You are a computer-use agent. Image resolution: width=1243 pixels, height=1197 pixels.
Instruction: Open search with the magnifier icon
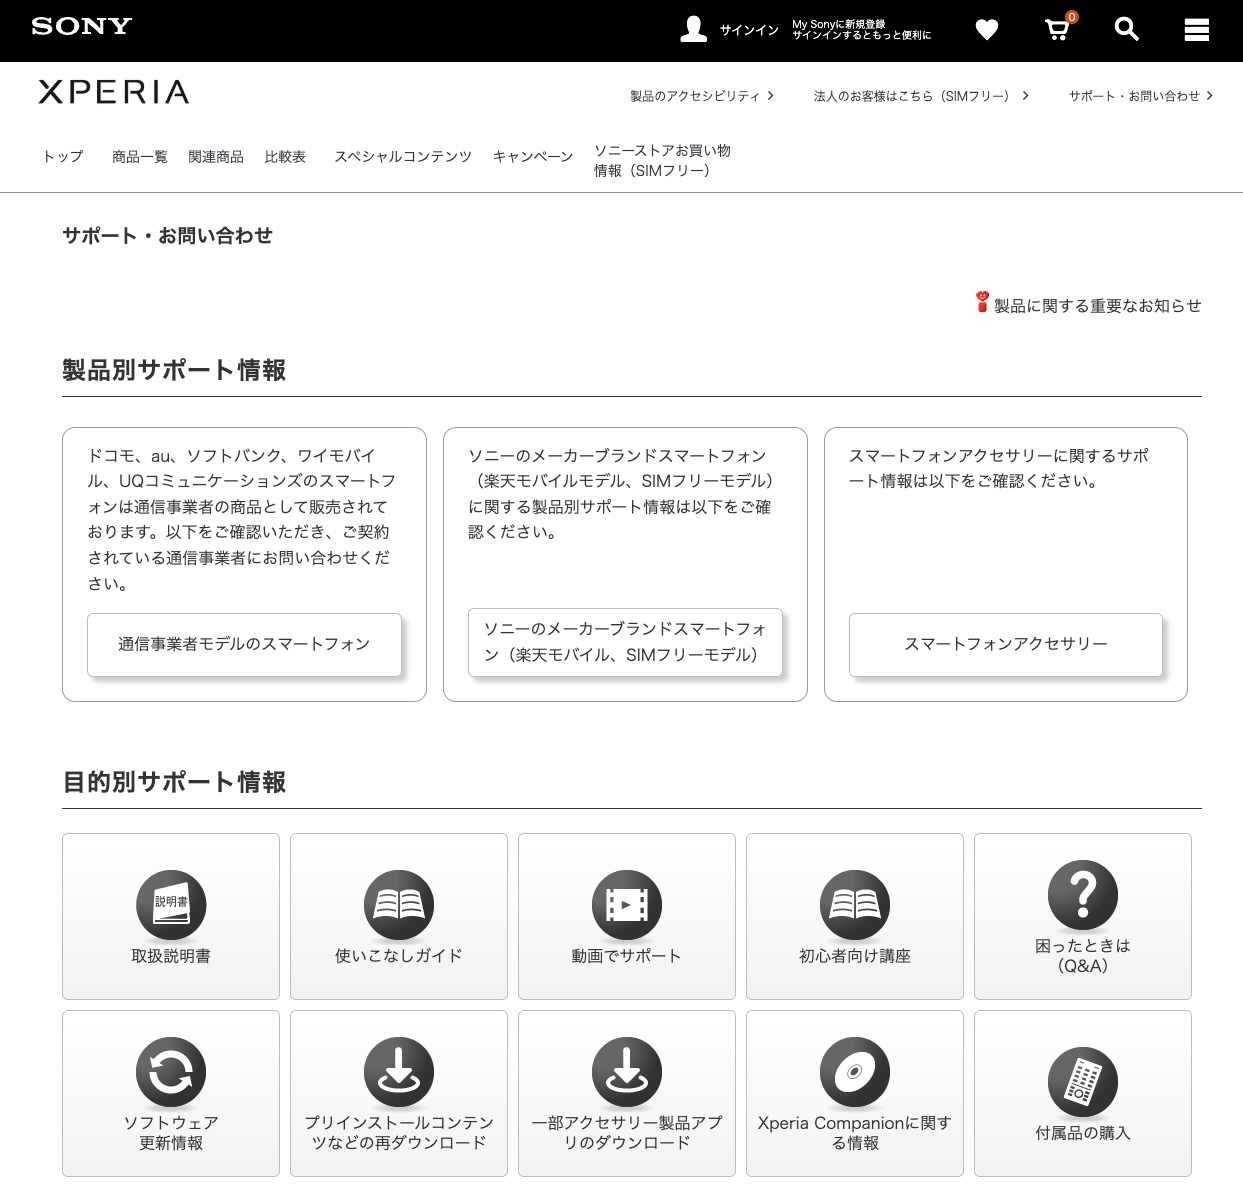point(1126,30)
